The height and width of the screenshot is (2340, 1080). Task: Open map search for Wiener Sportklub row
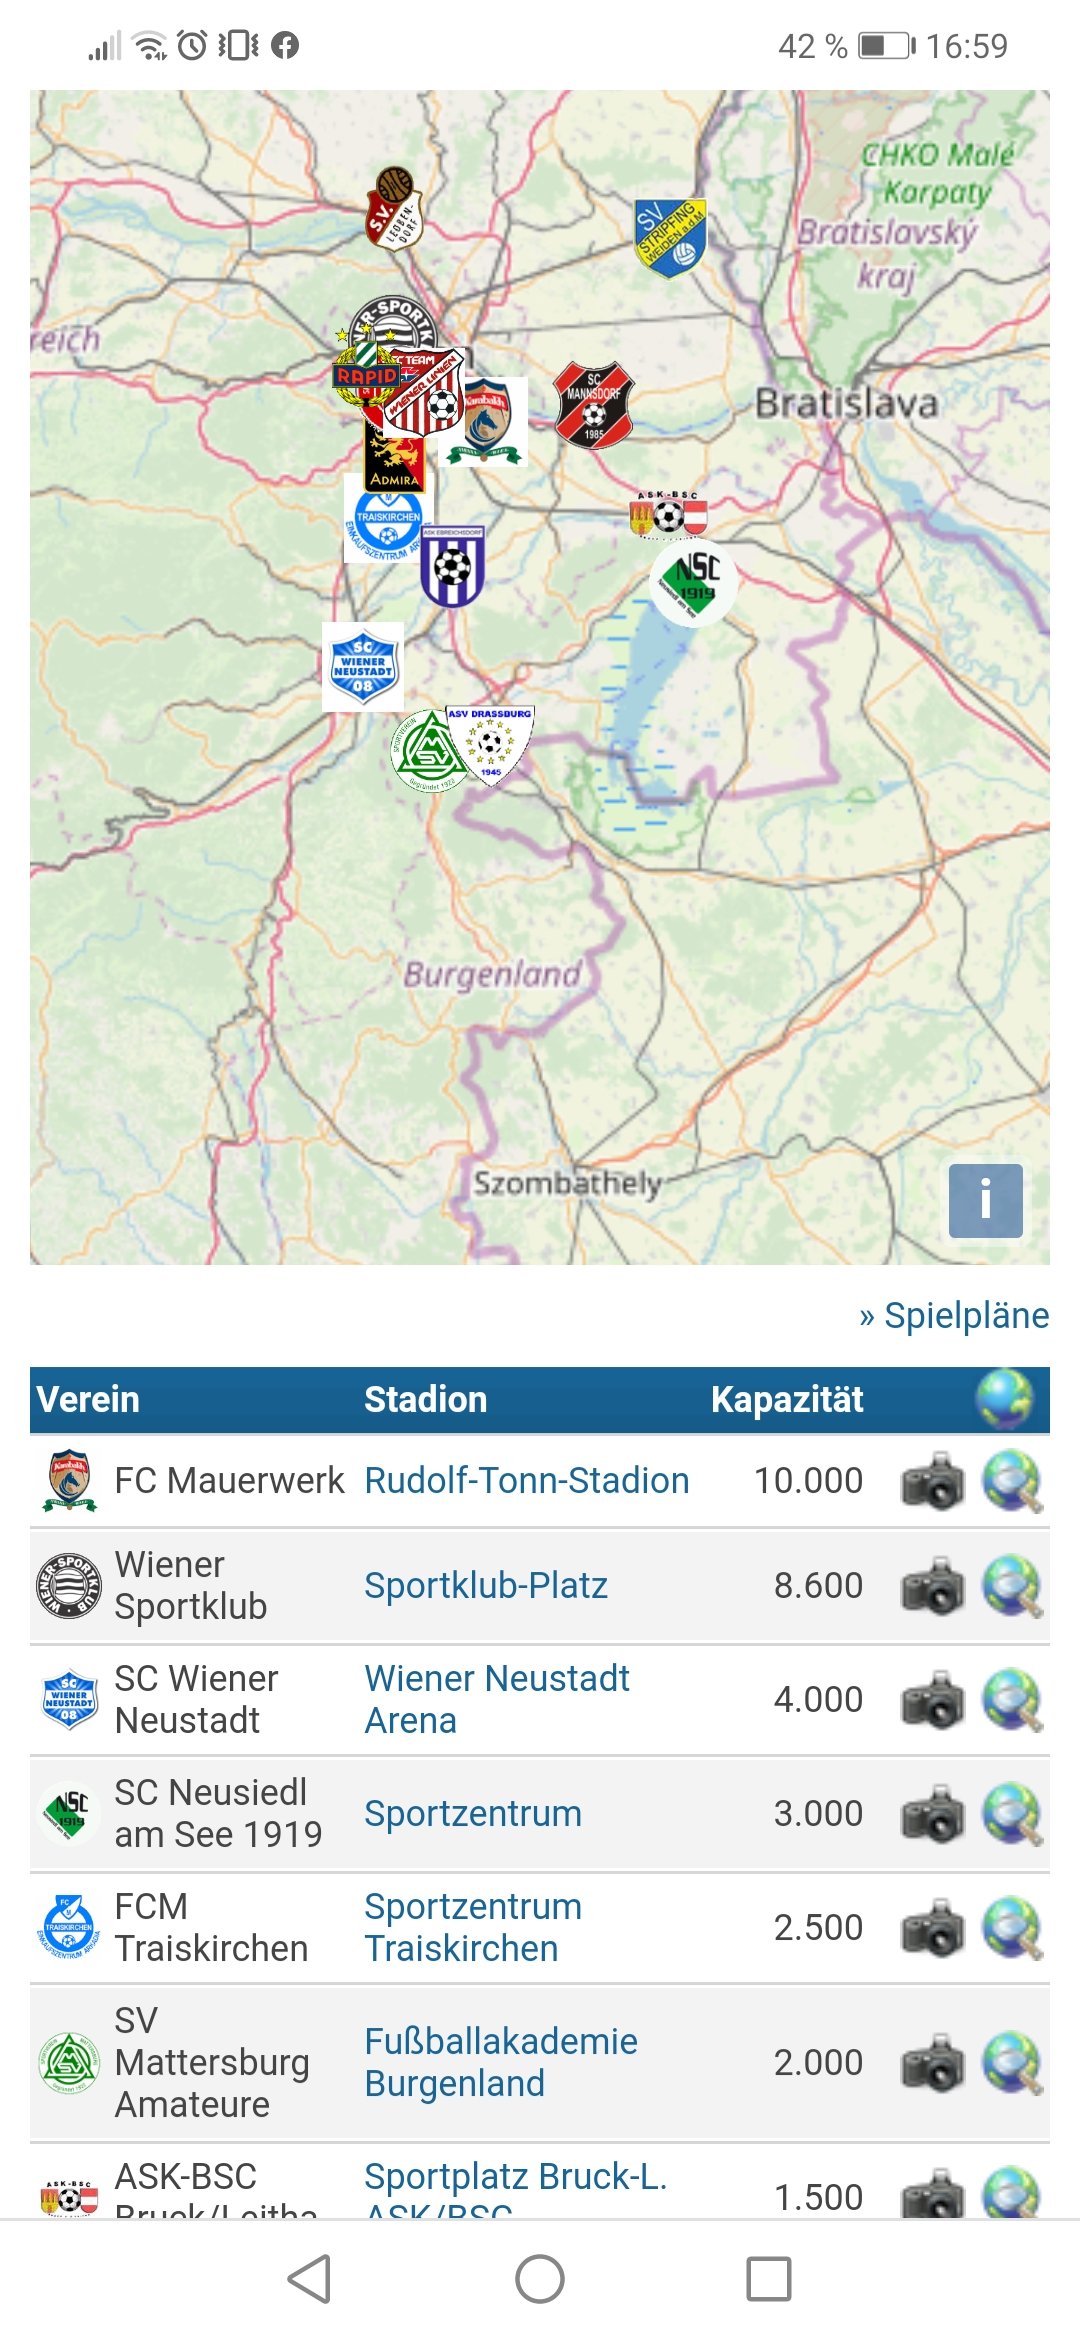click(1012, 1586)
